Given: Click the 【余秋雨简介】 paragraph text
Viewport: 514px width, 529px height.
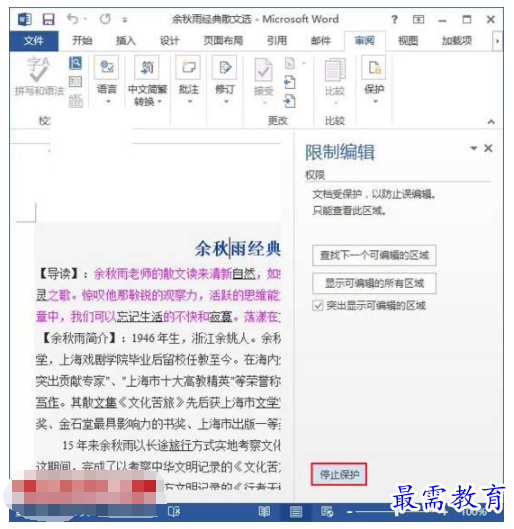Looking at the screenshot, I should (x=159, y=381).
